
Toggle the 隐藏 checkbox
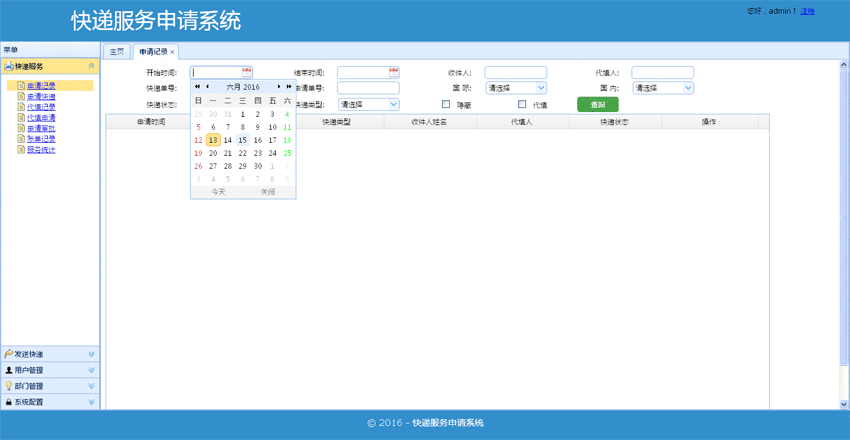point(446,104)
